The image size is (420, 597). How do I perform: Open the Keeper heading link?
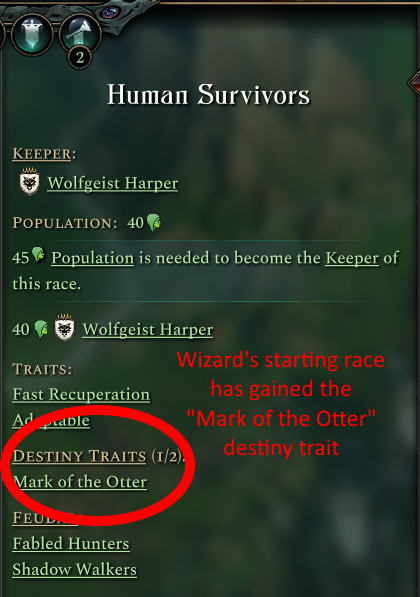42,153
